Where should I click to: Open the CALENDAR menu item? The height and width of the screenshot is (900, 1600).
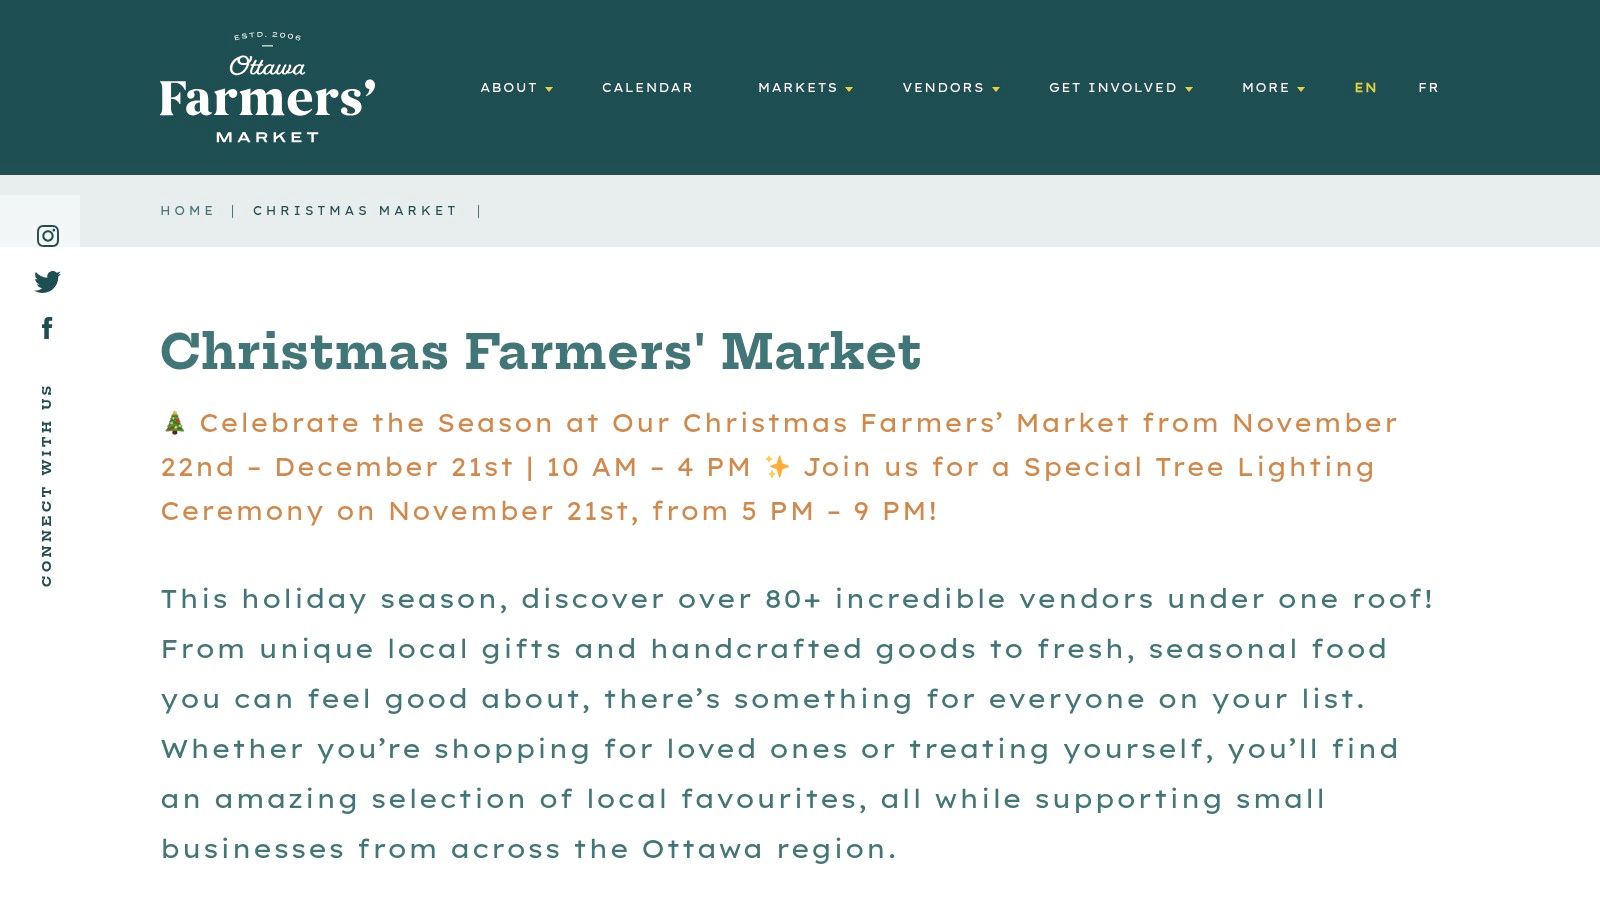tap(648, 88)
